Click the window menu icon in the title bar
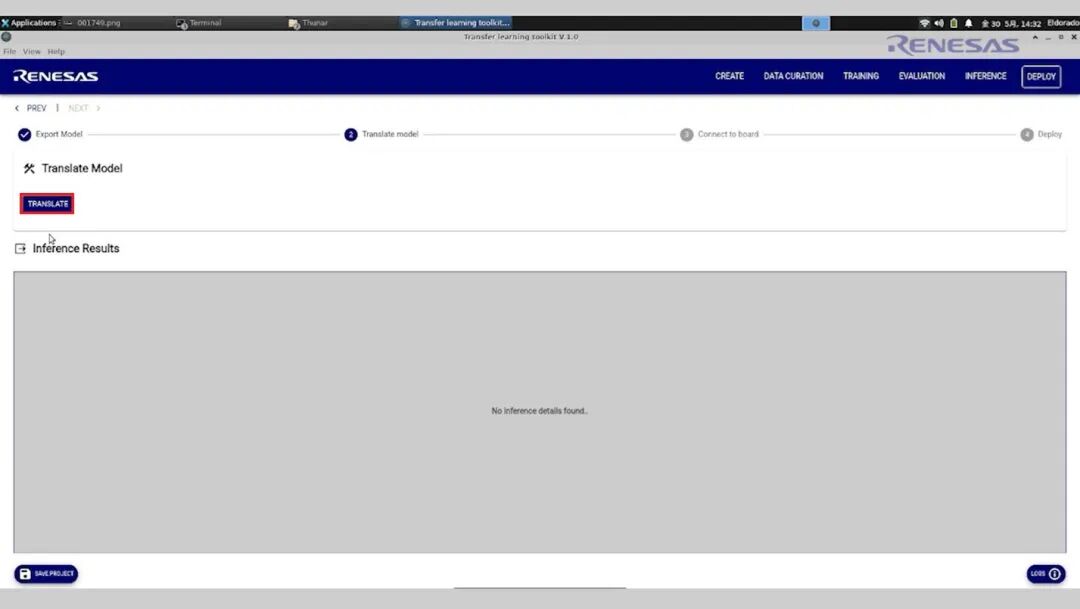 [x=6, y=37]
